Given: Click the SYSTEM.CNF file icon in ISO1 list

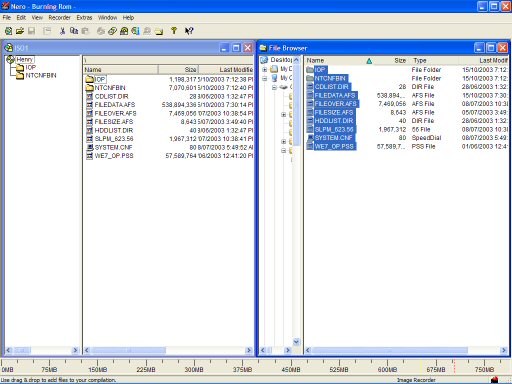Looking at the screenshot, I should tap(89, 147).
